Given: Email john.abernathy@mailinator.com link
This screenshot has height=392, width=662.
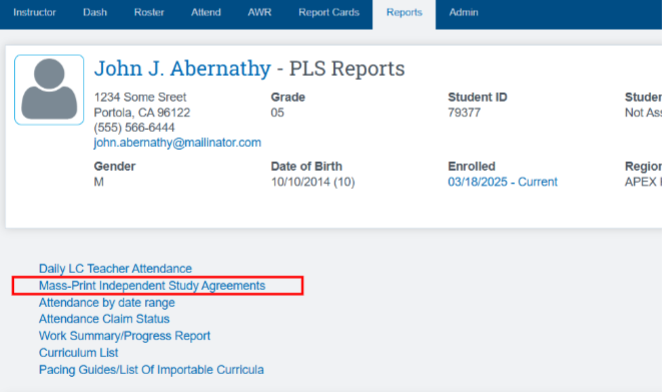Looking at the screenshot, I should 177,143.
